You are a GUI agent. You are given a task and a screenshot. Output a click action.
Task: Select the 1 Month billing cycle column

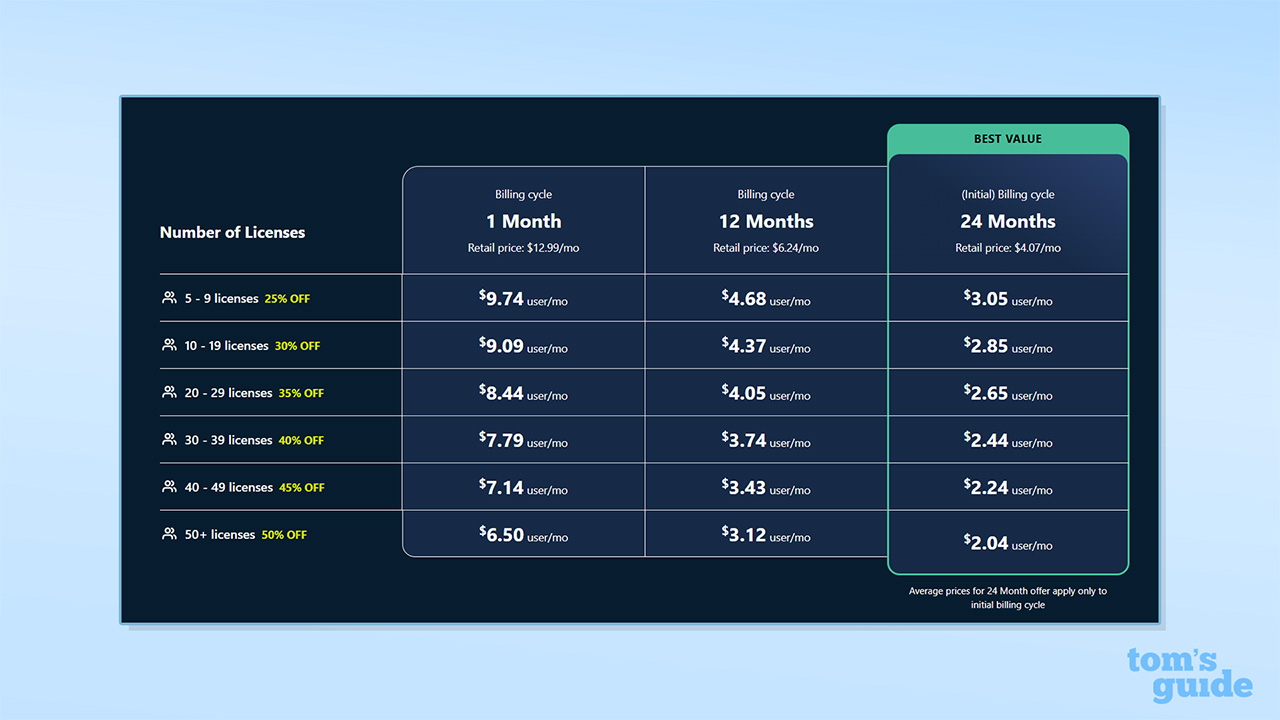pos(523,221)
